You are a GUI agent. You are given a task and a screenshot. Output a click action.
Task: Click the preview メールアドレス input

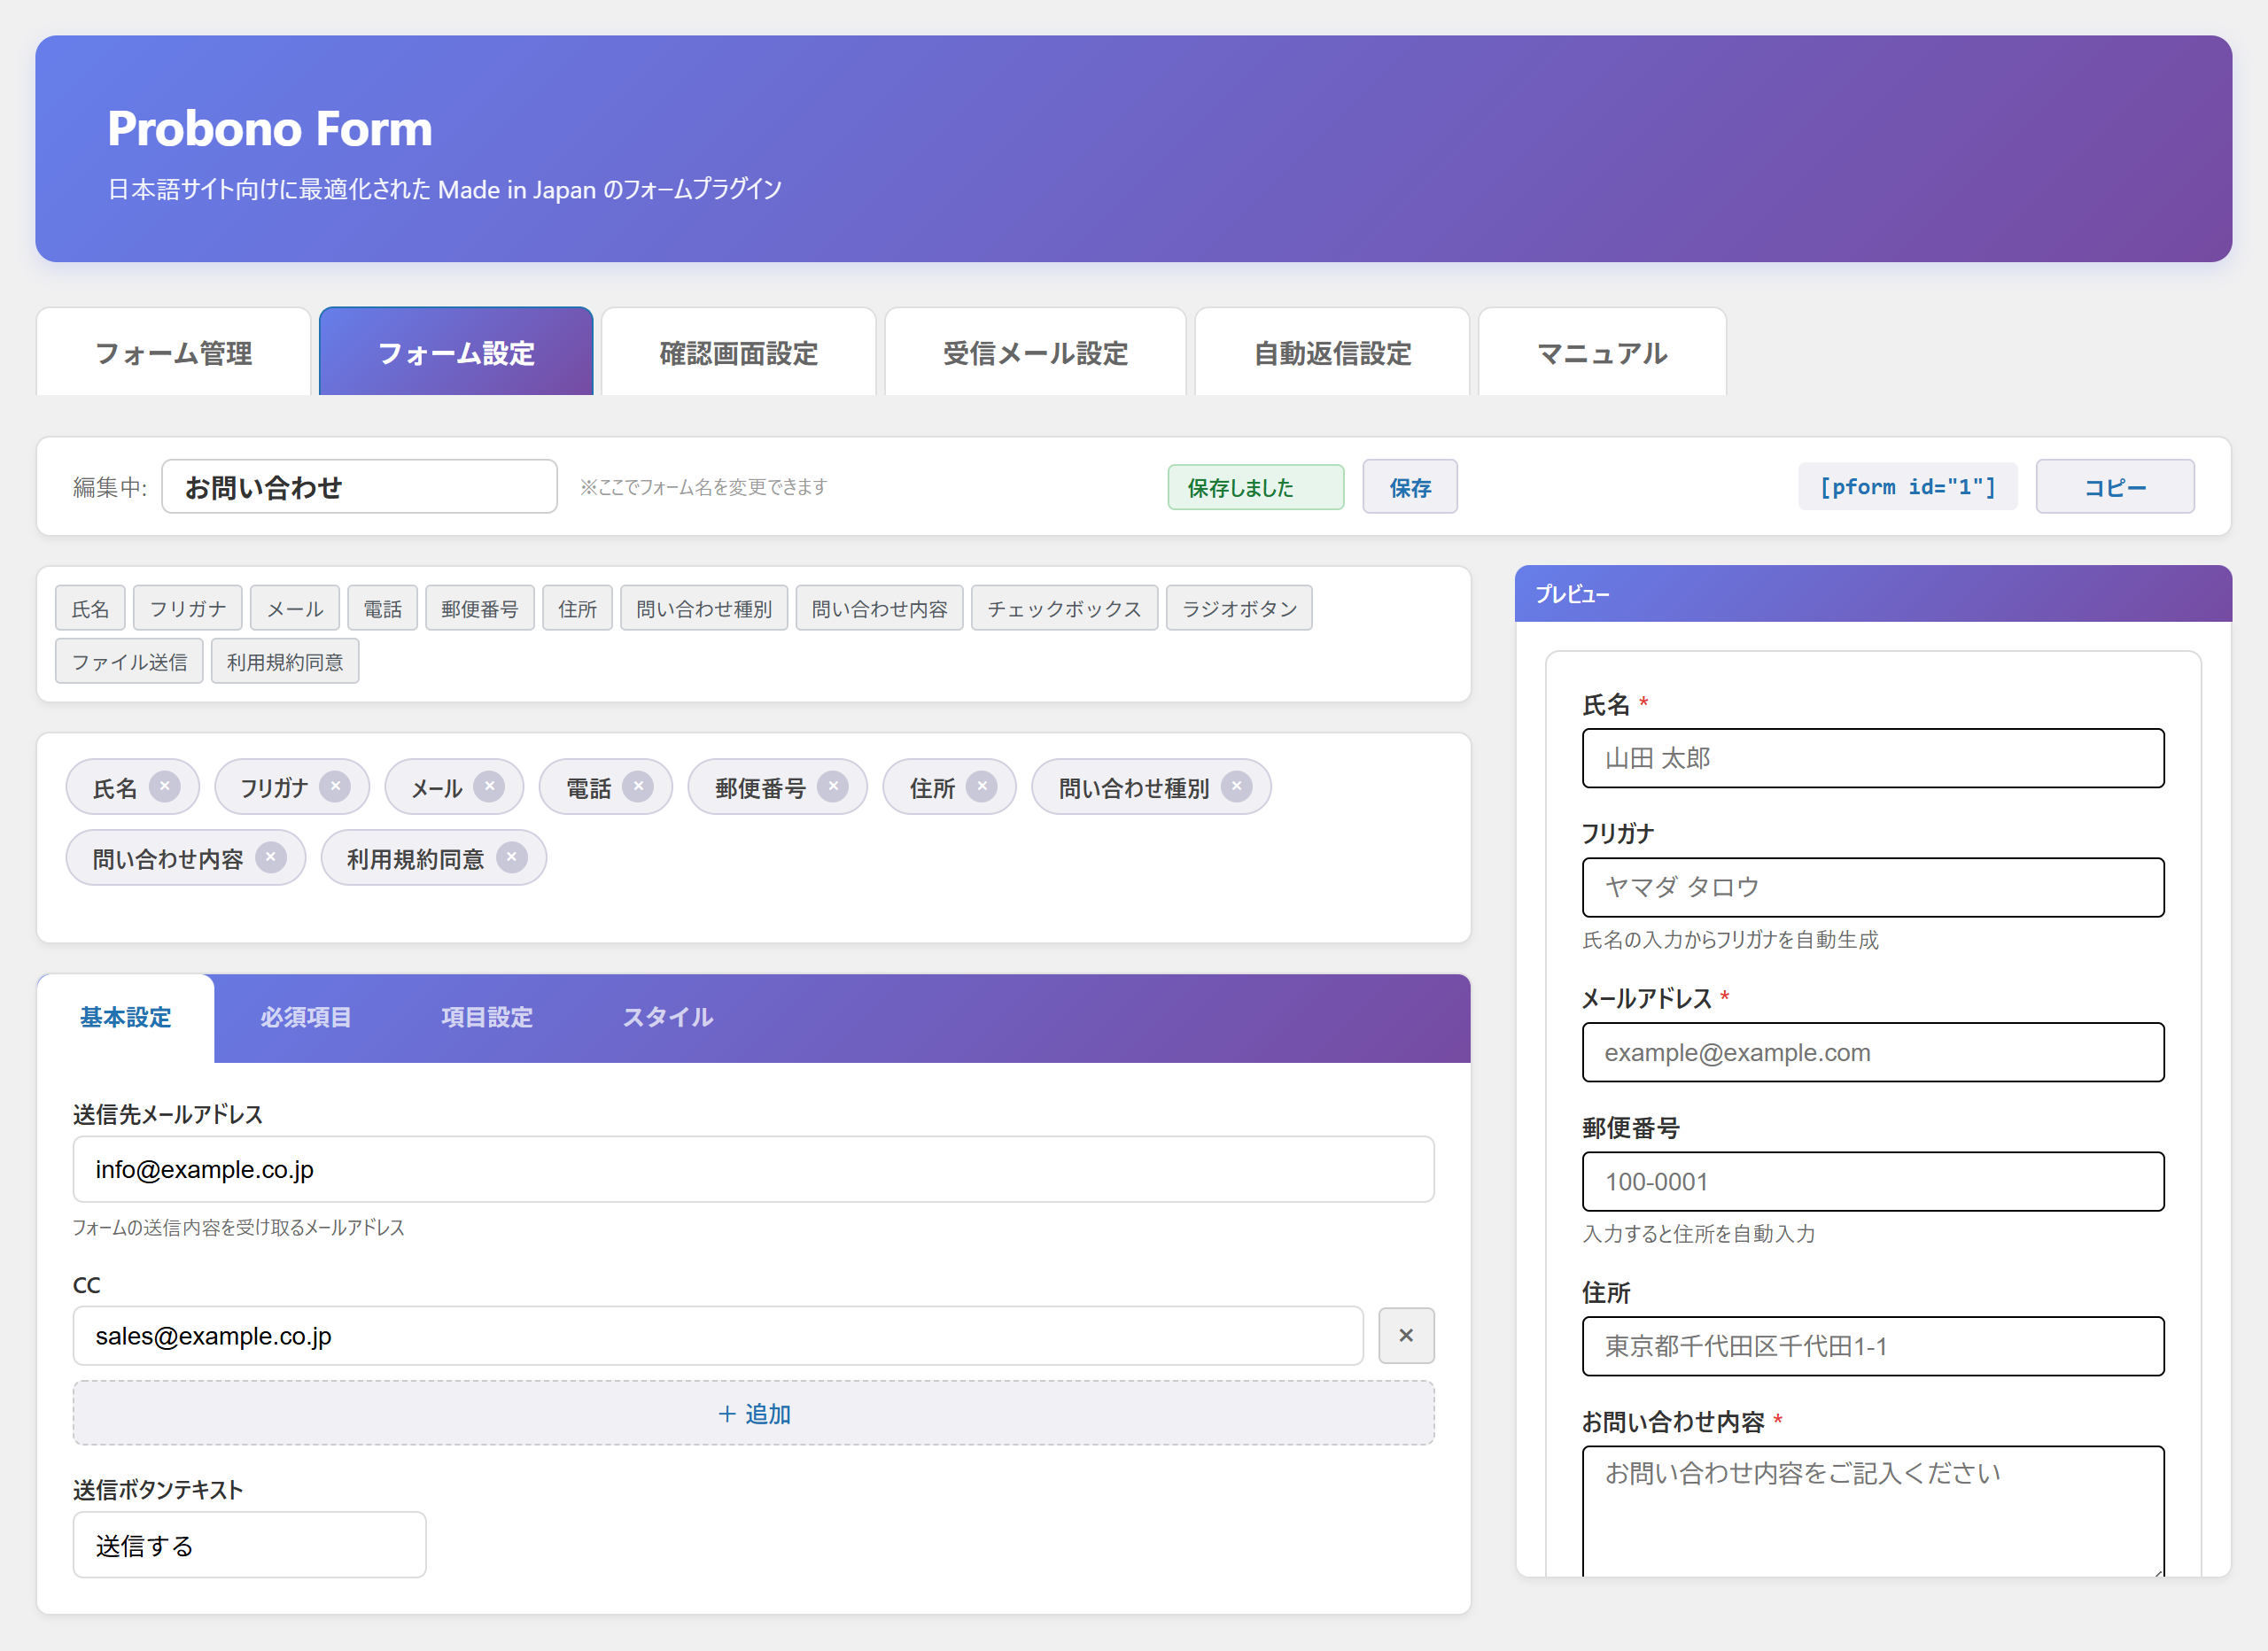[x=1873, y=1052]
